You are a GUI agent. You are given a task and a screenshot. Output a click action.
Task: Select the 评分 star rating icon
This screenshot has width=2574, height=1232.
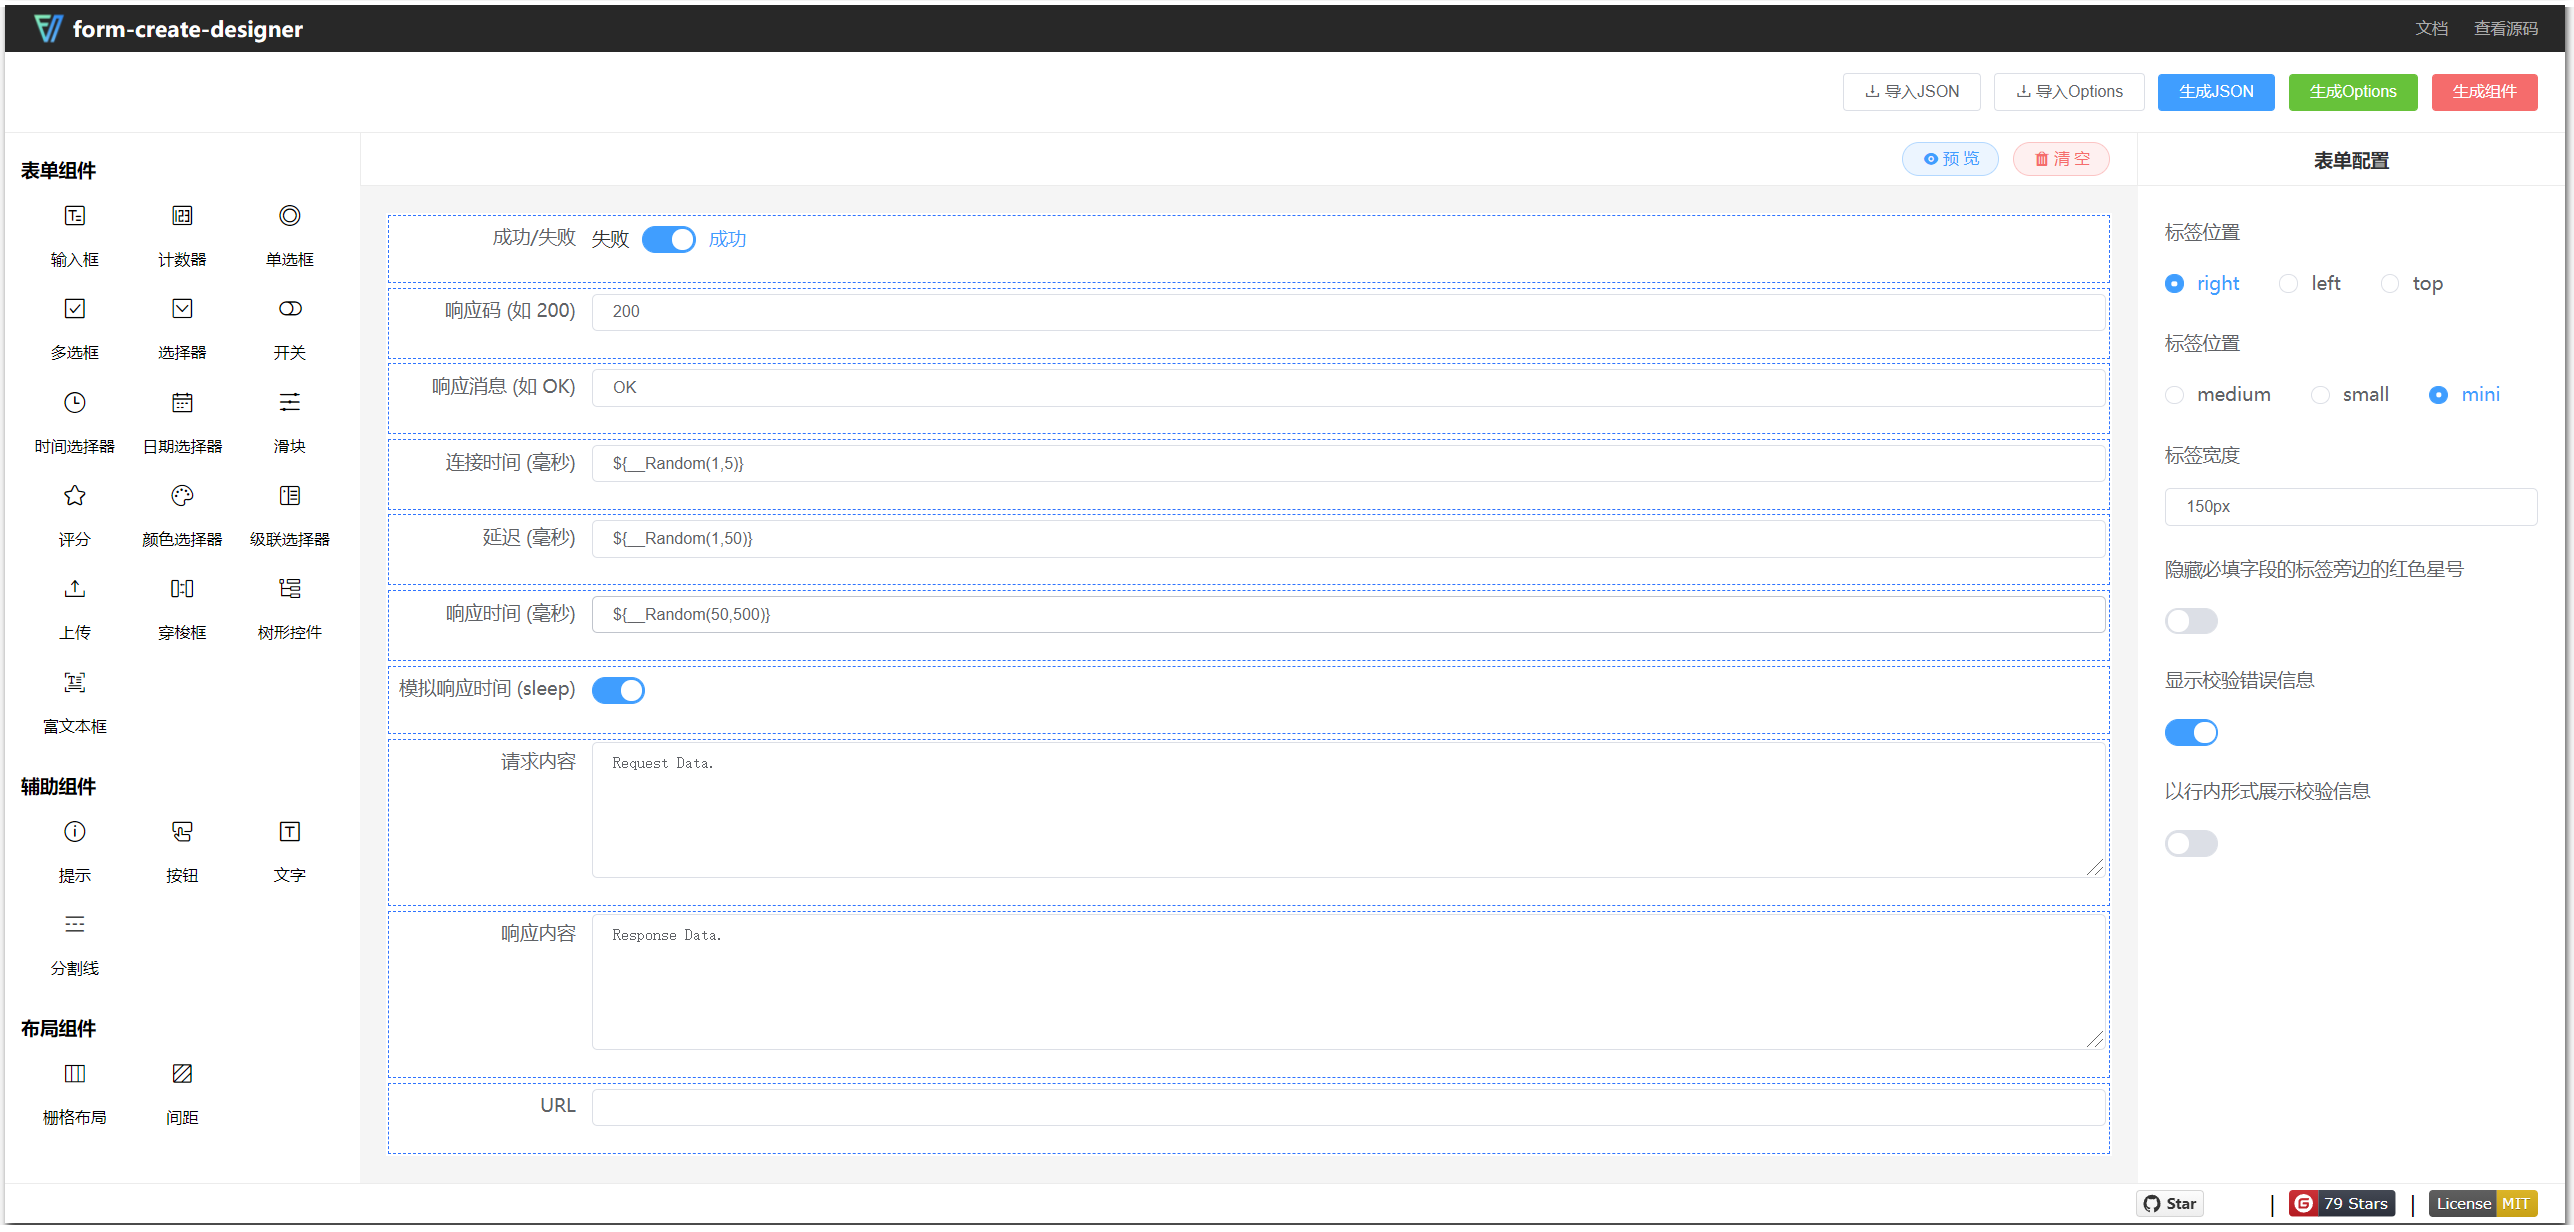75,496
